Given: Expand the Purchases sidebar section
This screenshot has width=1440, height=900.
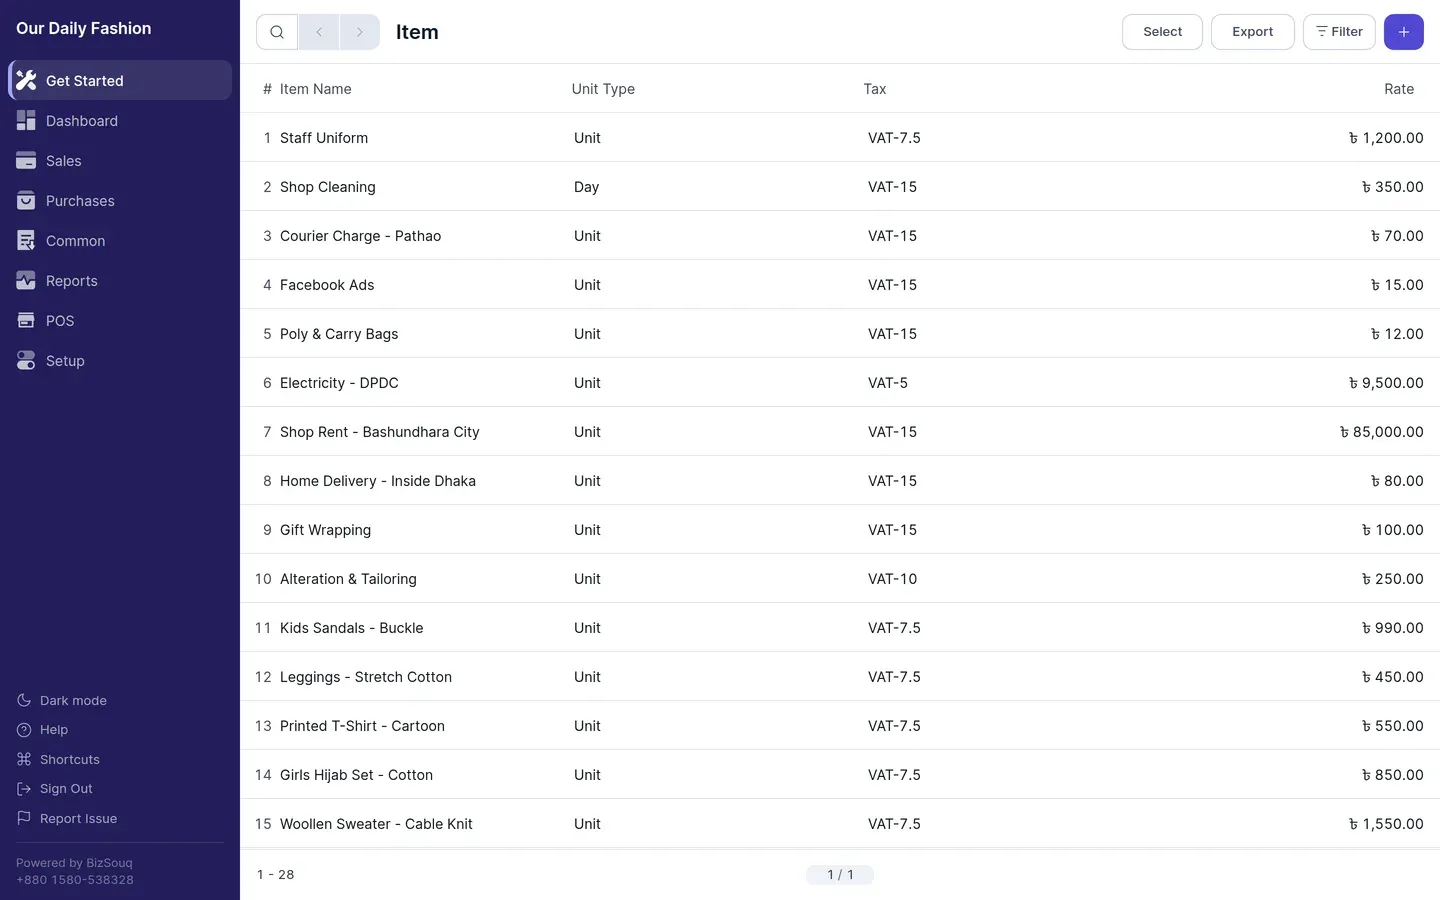Looking at the screenshot, I should tap(120, 200).
